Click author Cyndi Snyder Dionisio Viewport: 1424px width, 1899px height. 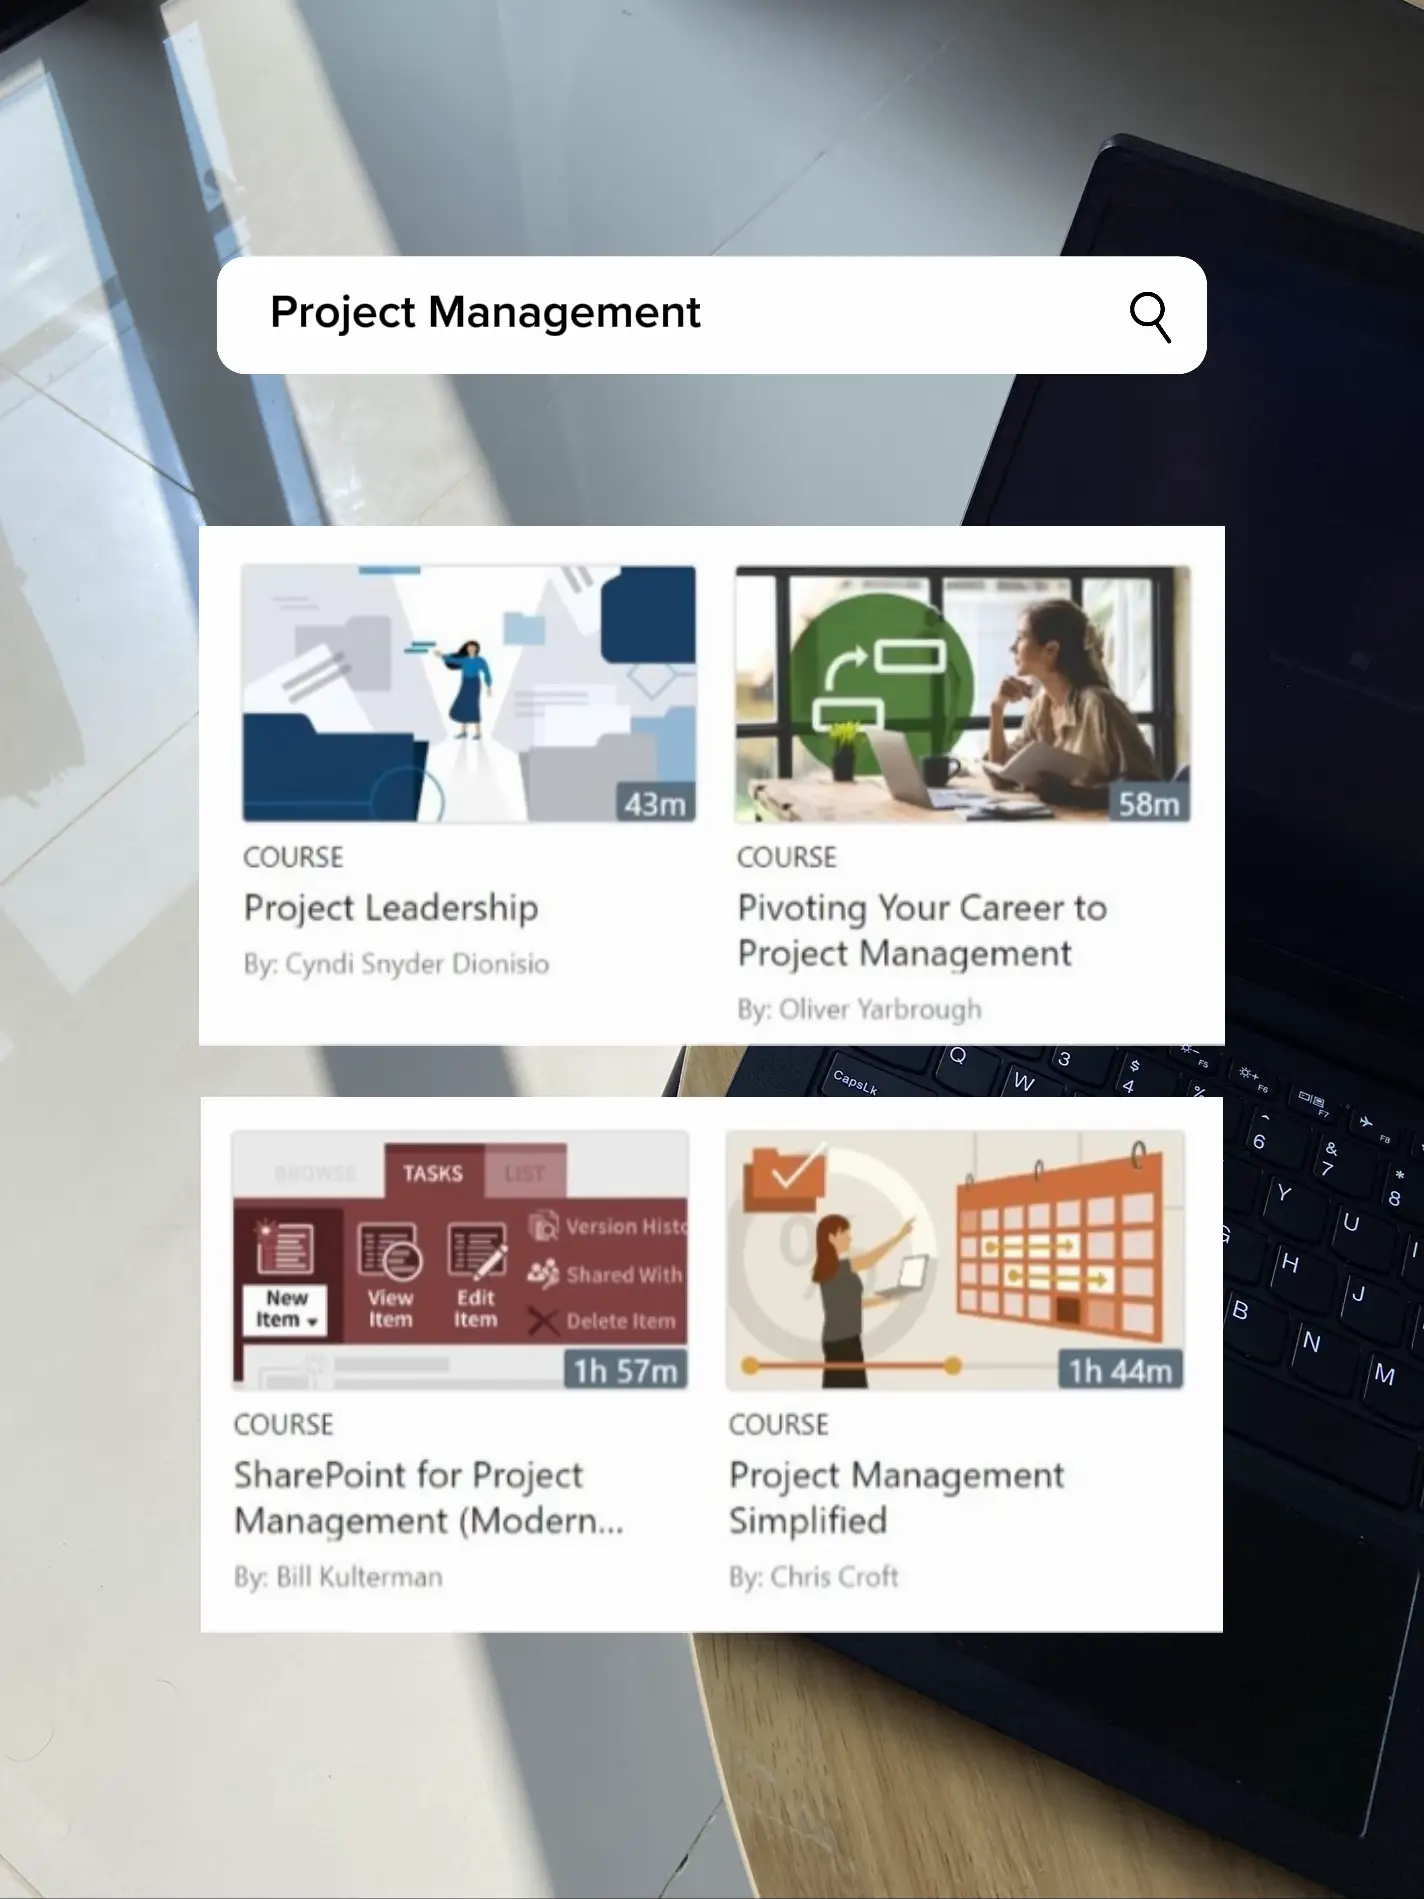pyautogui.click(x=396, y=964)
